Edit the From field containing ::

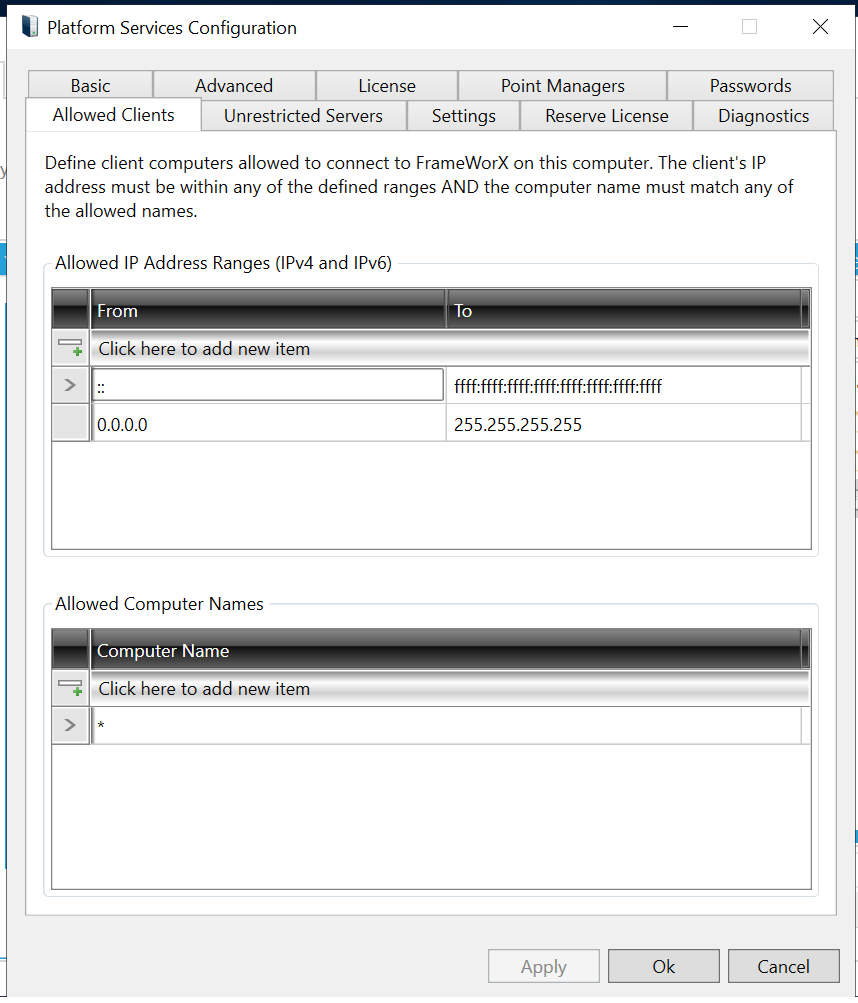267,386
